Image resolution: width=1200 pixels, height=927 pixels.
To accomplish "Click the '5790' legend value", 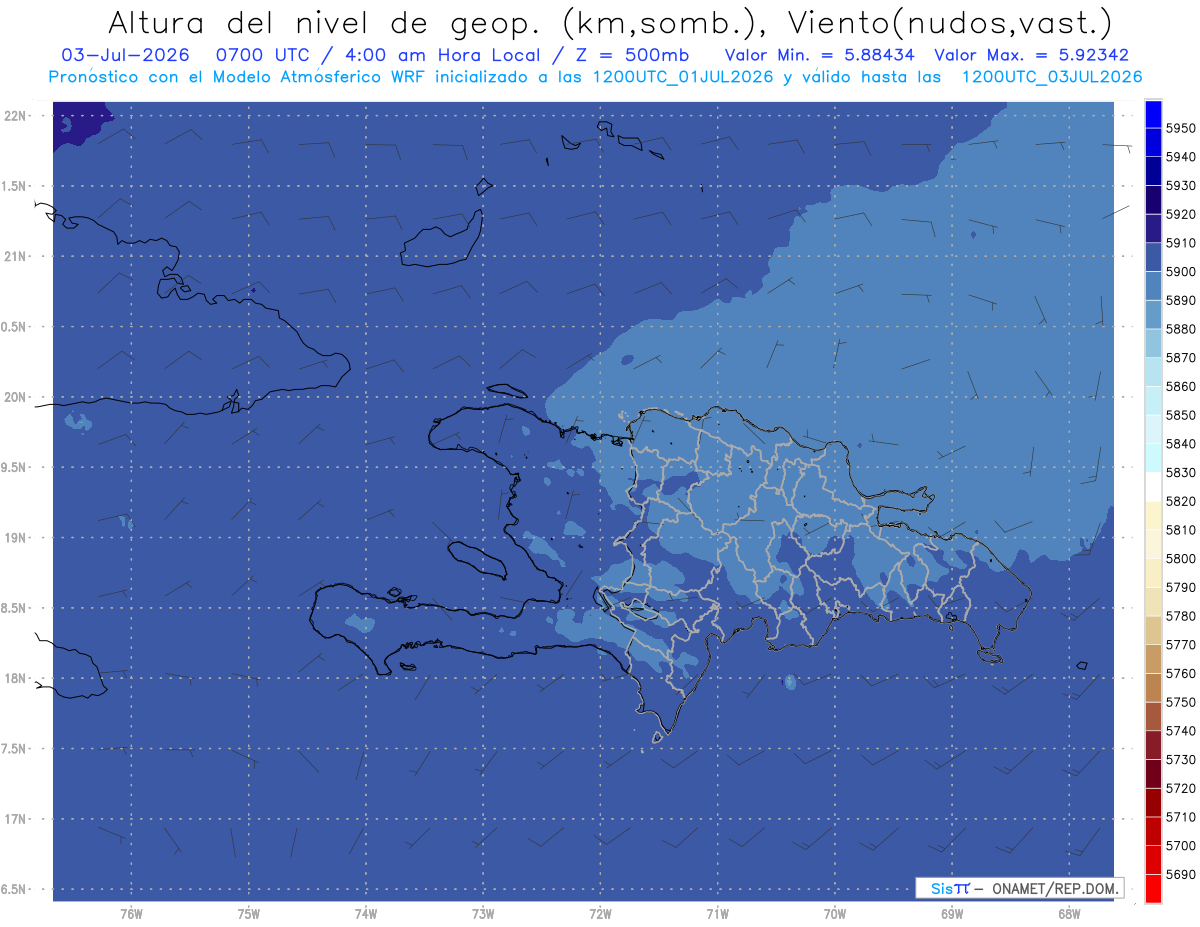I will 1181,587.
